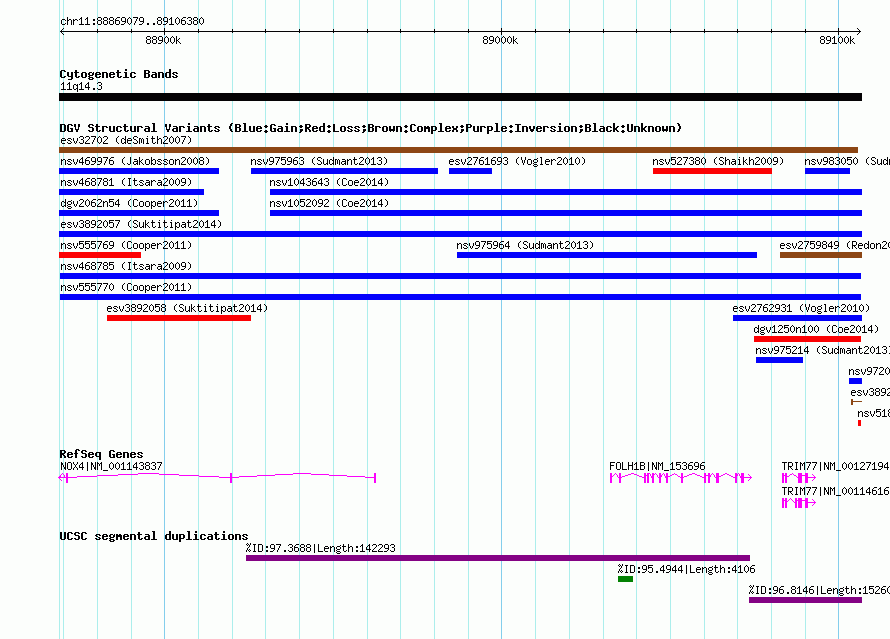Click the 11q14.3 cytogenetic band bar
890x639 pixels.
[460, 98]
